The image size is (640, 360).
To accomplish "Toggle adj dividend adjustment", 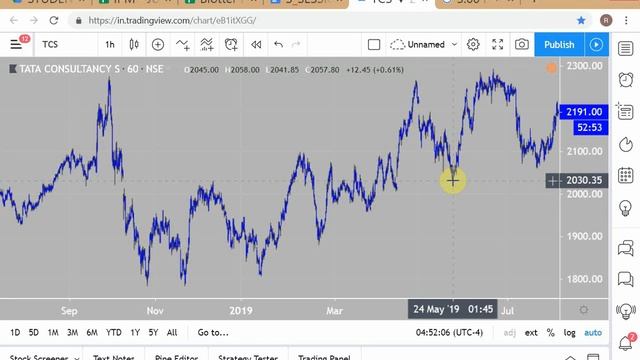I will (510, 333).
